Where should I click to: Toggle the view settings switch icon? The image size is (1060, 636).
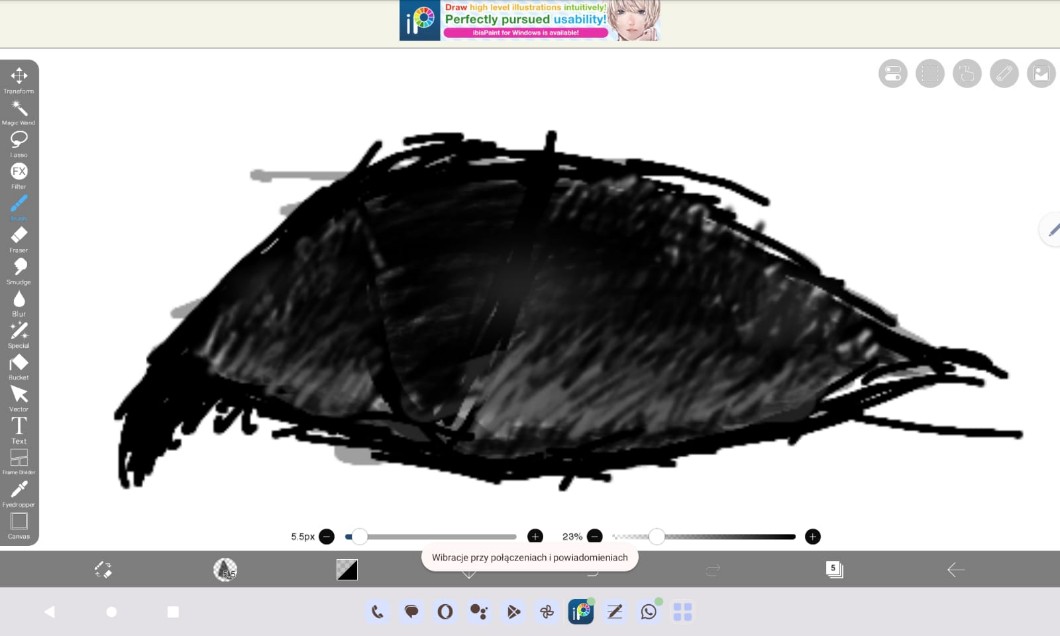pyautogui.click(x=893, y=73)
